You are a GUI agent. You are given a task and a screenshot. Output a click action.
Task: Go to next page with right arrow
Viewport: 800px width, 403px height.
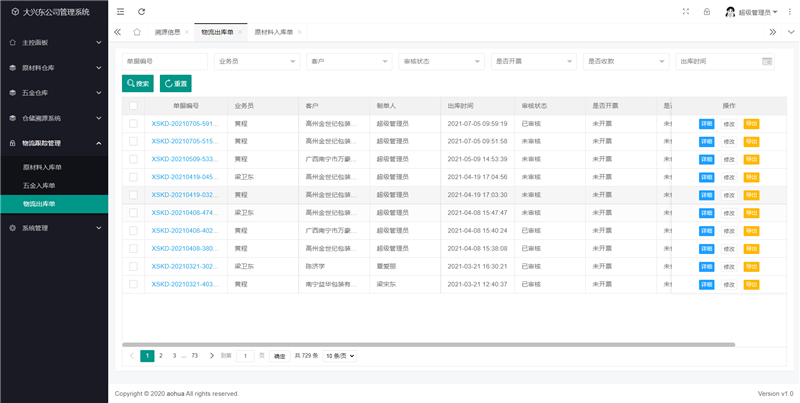[212, 356]
